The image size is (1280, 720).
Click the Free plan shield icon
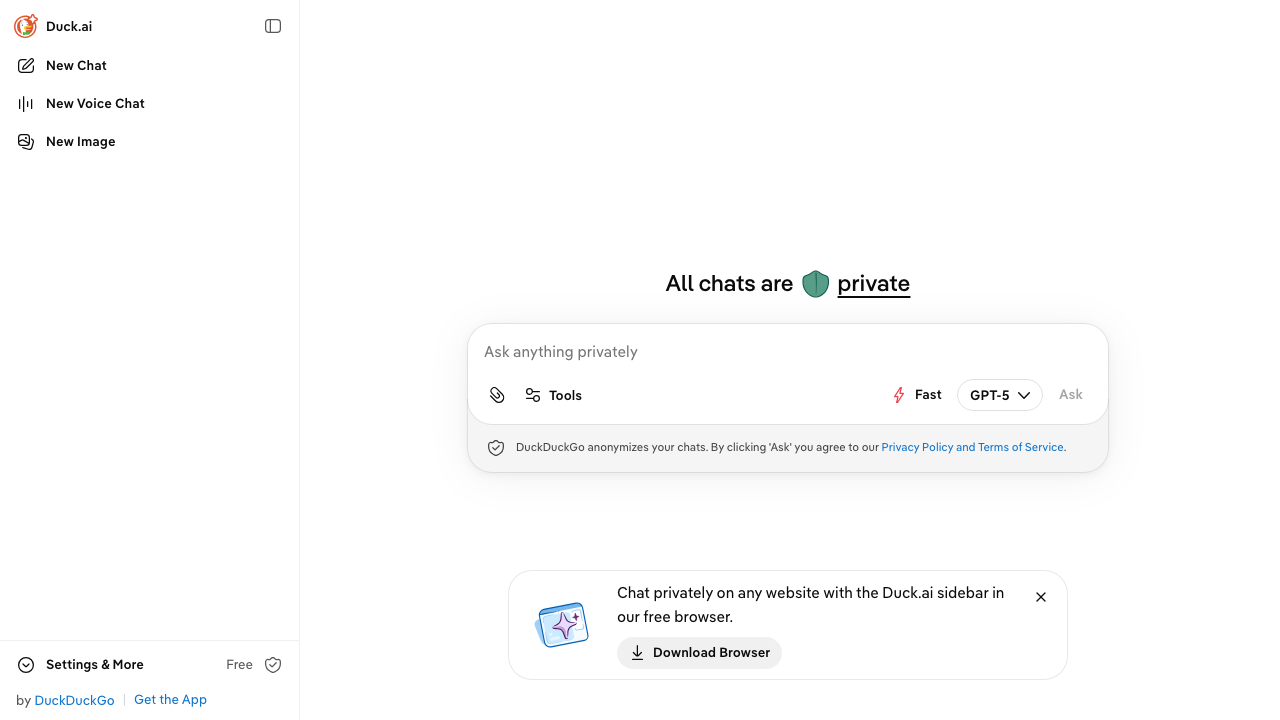(273, 665)
